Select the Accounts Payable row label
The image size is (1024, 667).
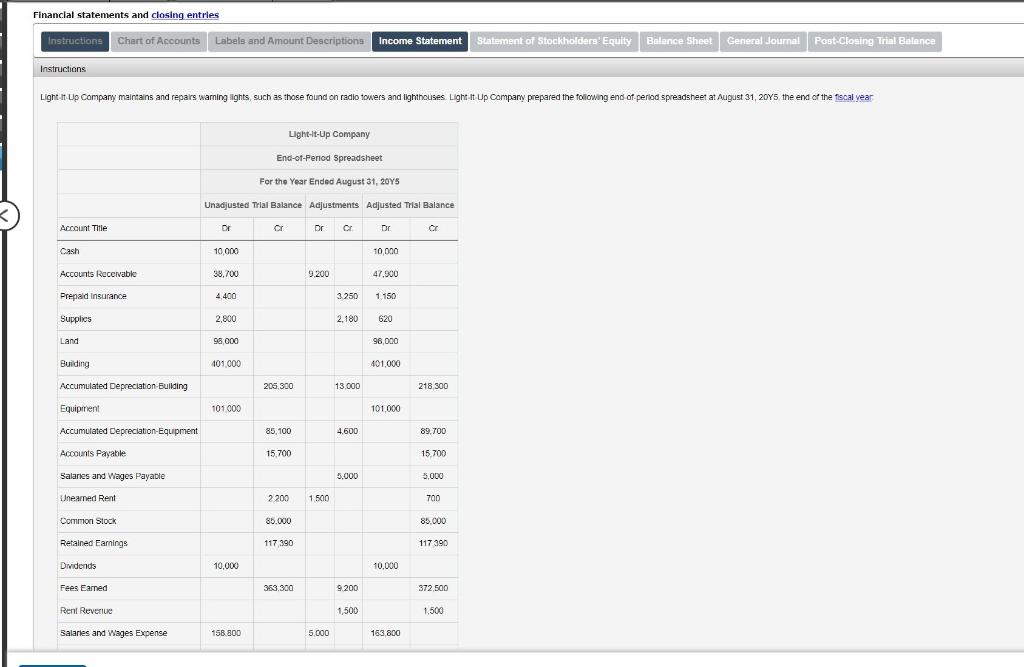[x=93, y=454]
